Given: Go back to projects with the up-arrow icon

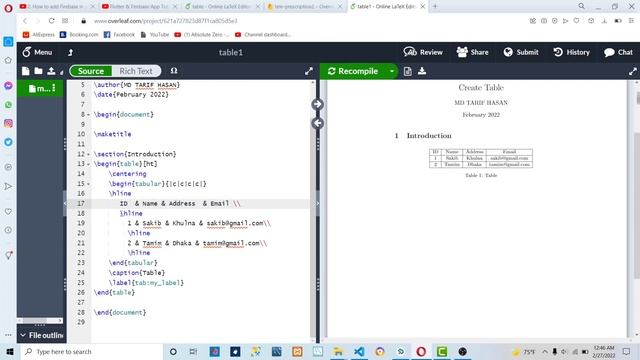Looking at the screenshot, I should click(x=70, y=52).
